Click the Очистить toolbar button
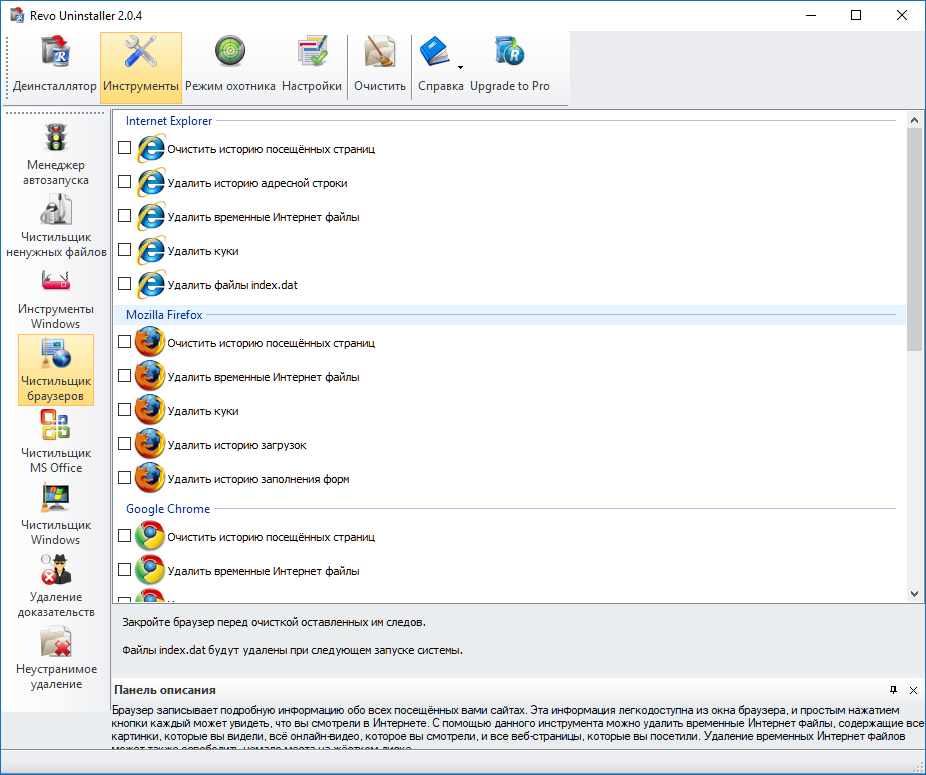Viewport: 926px width, 775px height. (x=380, y=66)
